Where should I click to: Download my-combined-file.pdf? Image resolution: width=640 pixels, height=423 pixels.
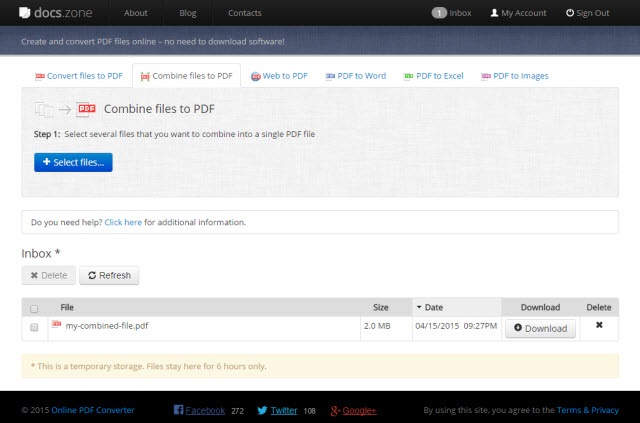[540, 329]
